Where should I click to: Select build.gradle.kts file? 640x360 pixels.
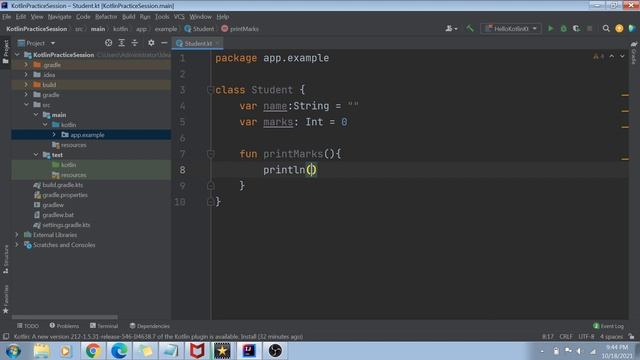58,185
